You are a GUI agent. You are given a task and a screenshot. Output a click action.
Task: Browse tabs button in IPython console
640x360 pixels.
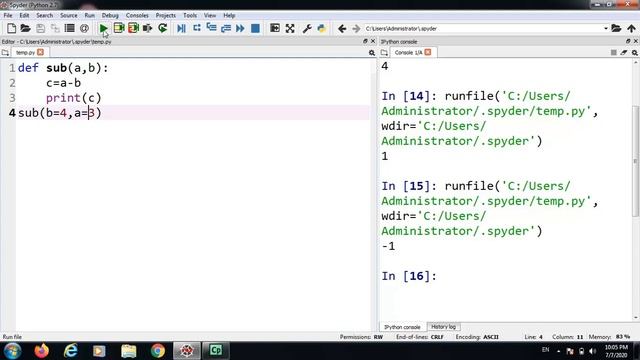(x=384, y=53)
